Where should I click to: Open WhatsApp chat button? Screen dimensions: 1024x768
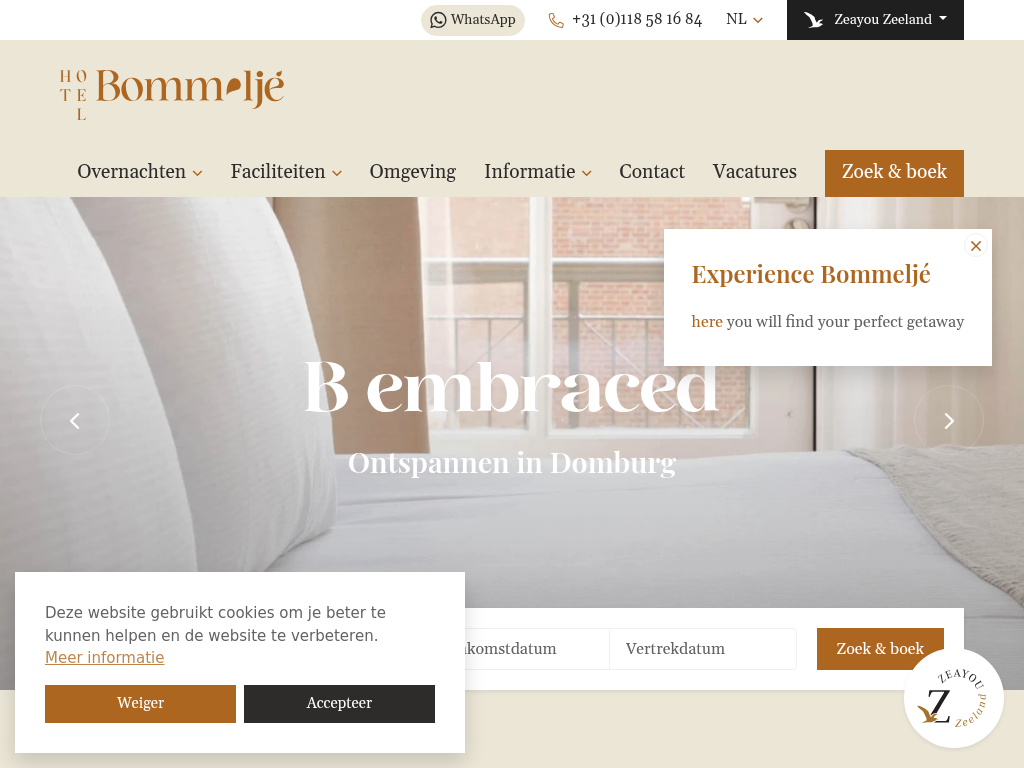(x=473, y=20)
